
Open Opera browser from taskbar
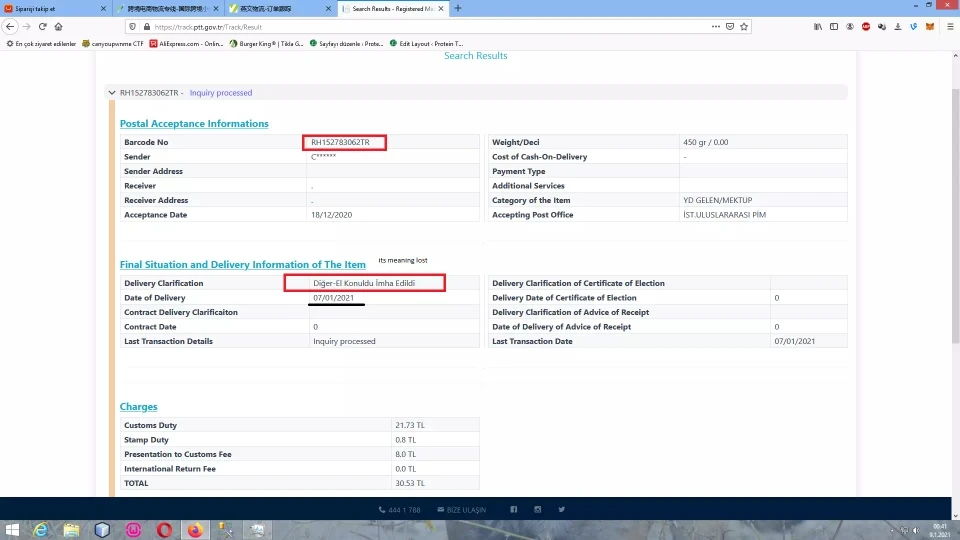(x=164, y=530)
